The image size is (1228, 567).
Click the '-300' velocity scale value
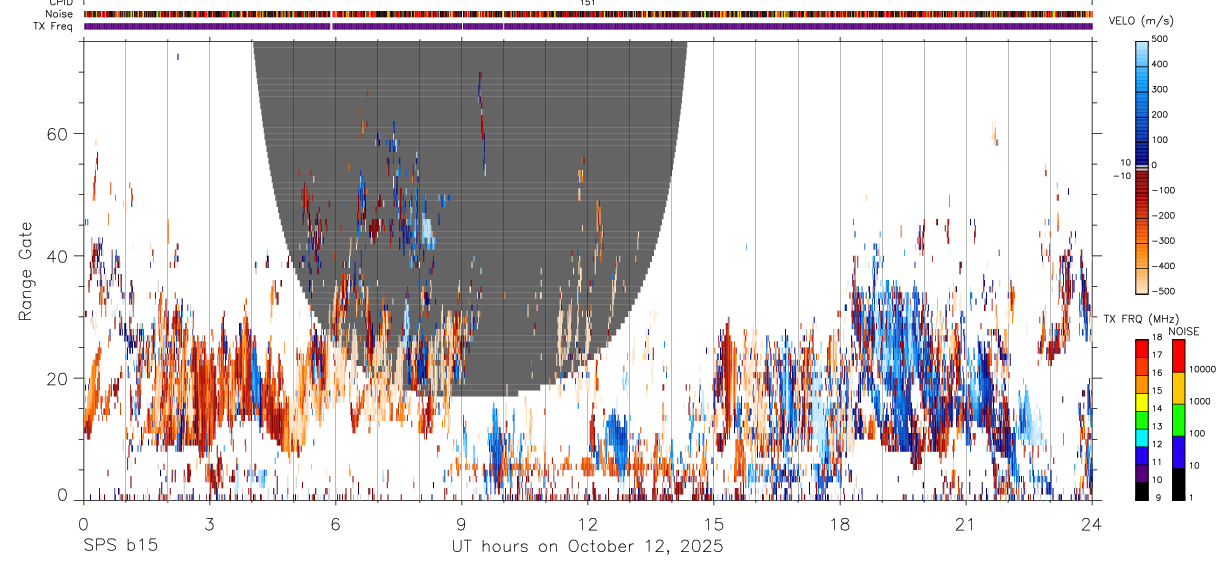click(1162, 240)
